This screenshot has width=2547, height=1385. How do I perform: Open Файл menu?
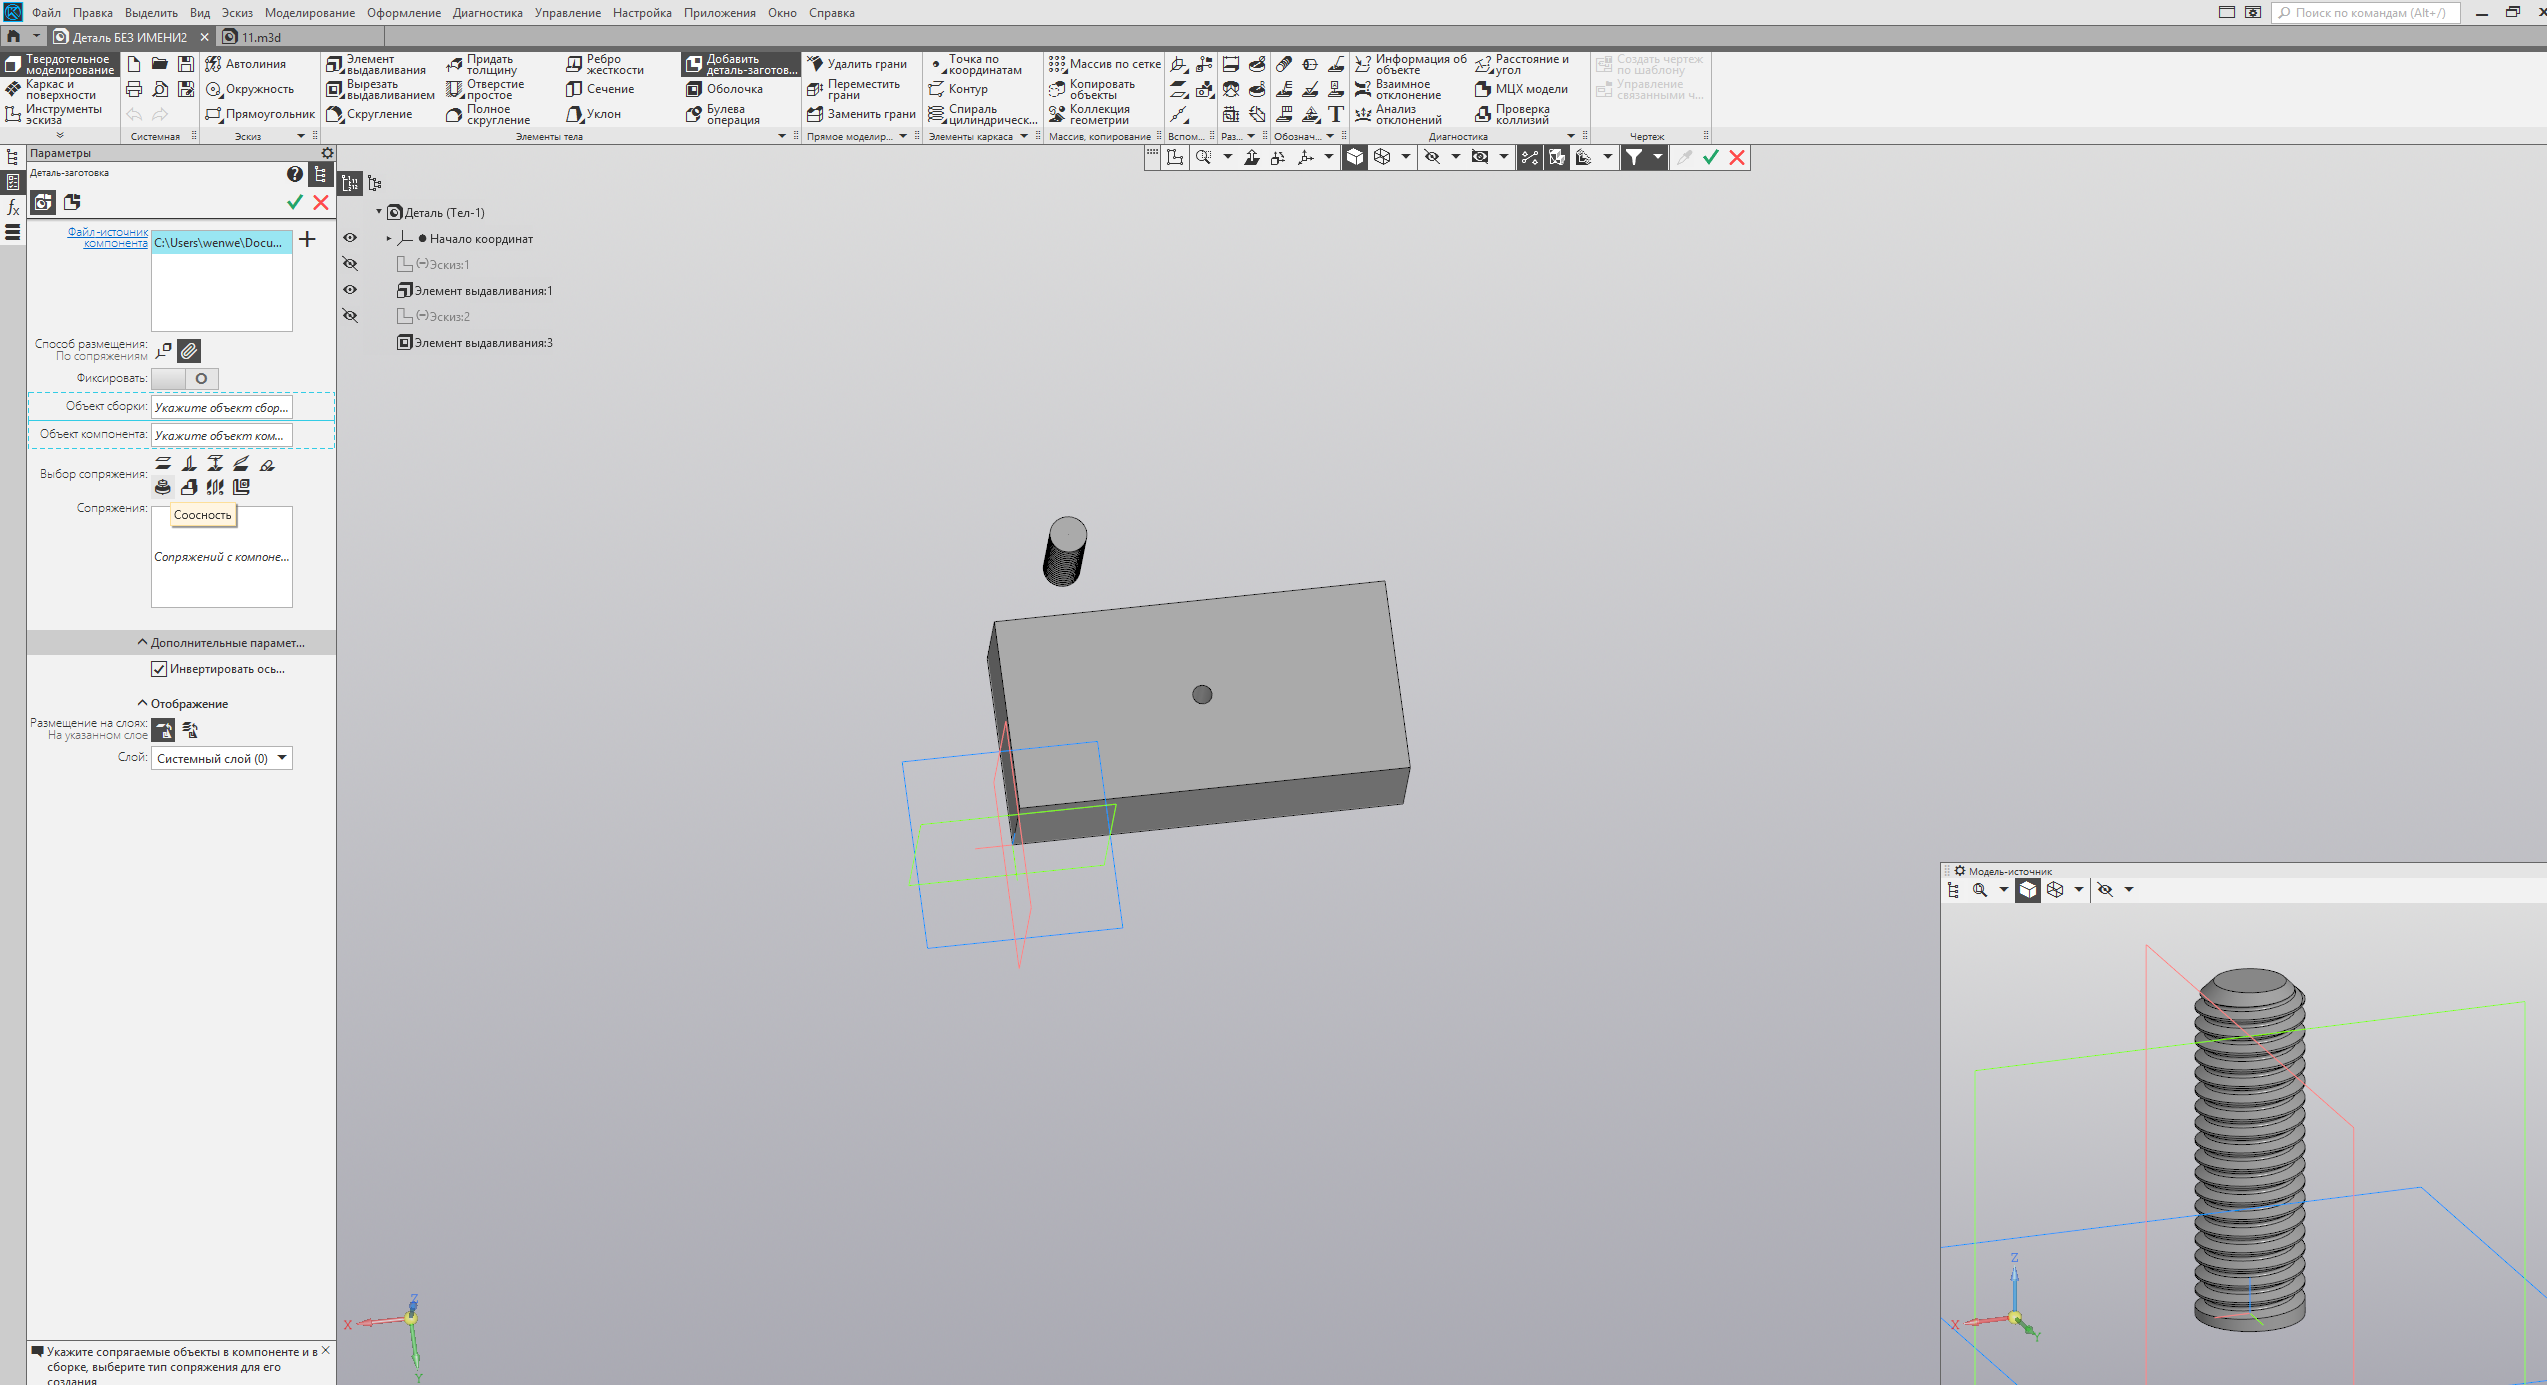tap(46, 13)
